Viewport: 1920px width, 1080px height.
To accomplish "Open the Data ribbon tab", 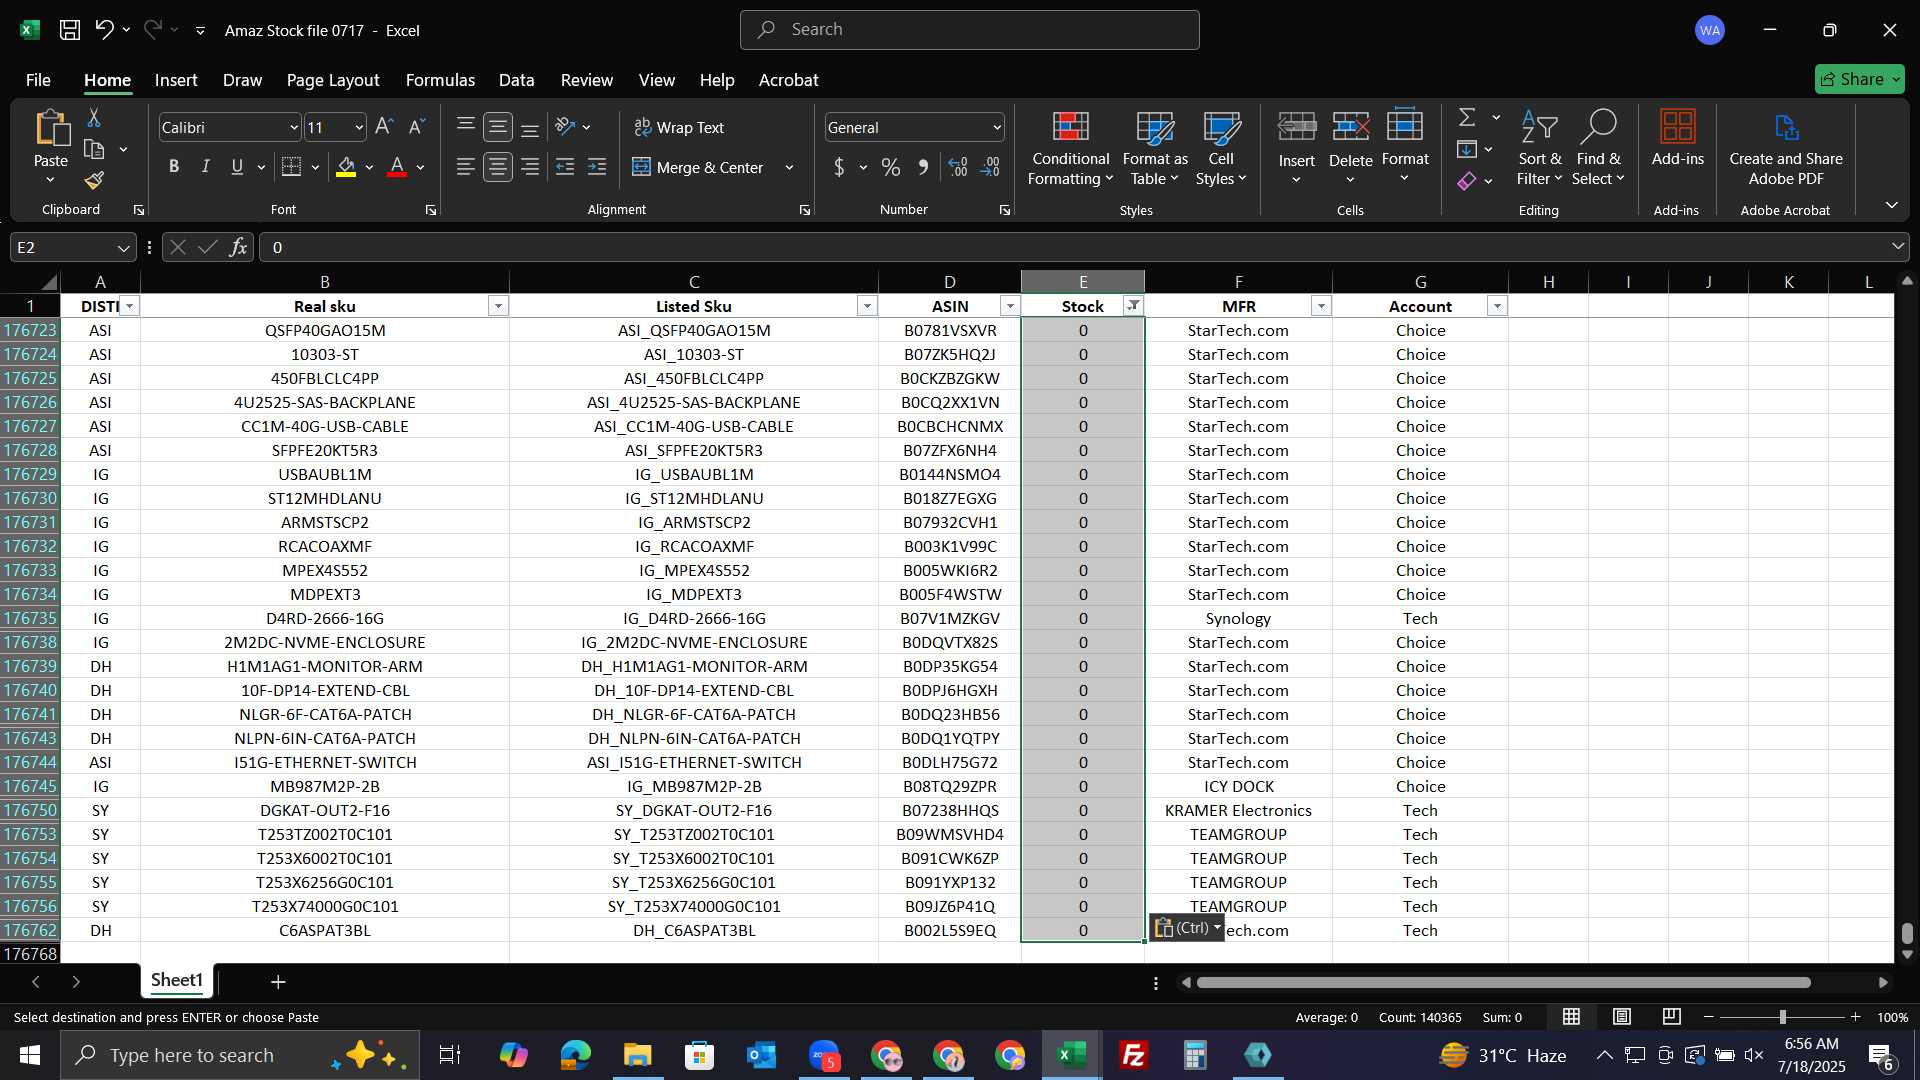I will click(516, 80).
